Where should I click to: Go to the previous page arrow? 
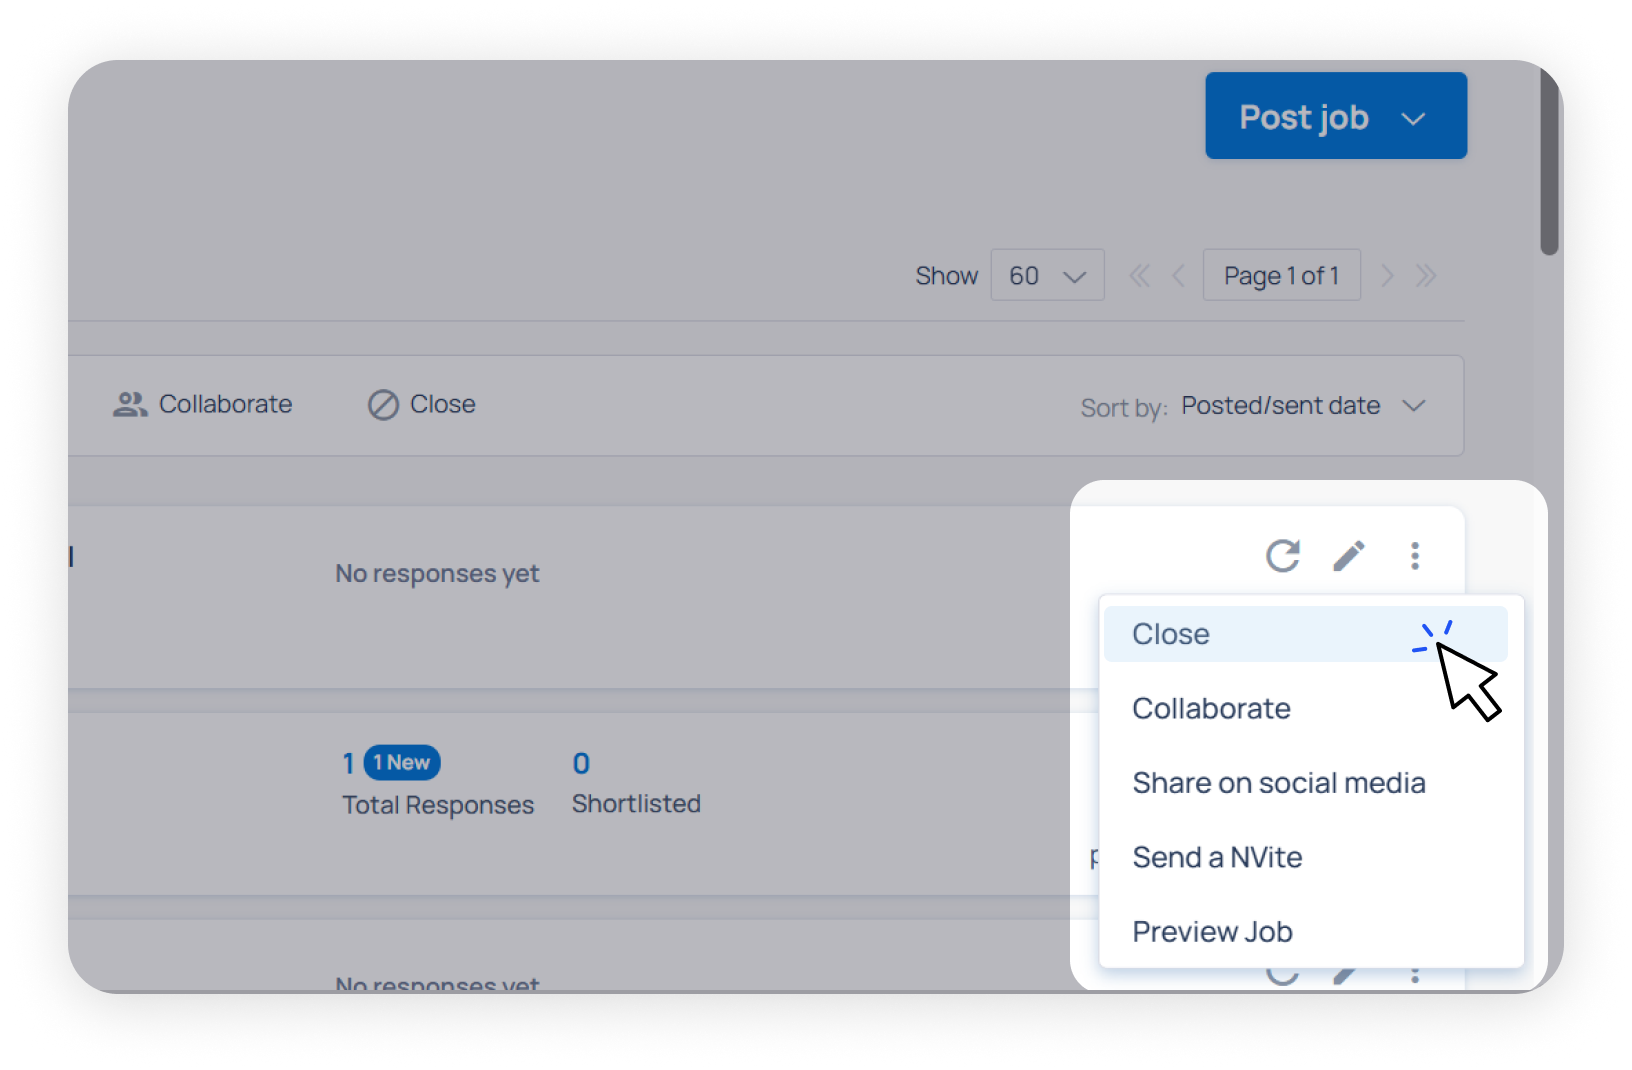tap(1178, 276)
